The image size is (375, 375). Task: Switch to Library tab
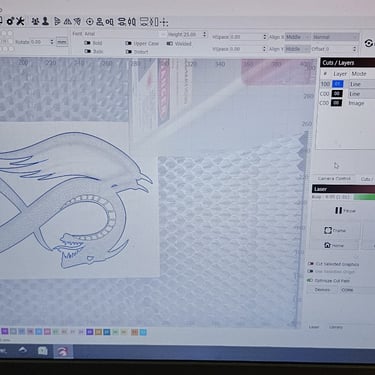coord(336,327)
